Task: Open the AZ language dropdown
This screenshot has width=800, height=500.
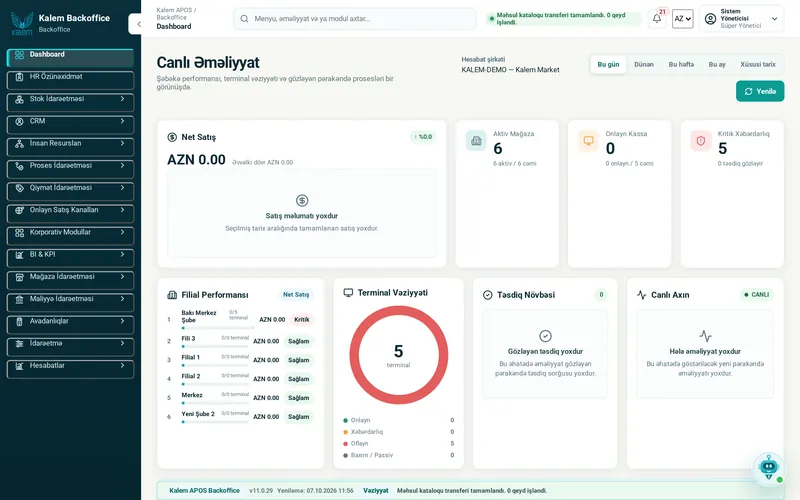Action: click(683, 19)
